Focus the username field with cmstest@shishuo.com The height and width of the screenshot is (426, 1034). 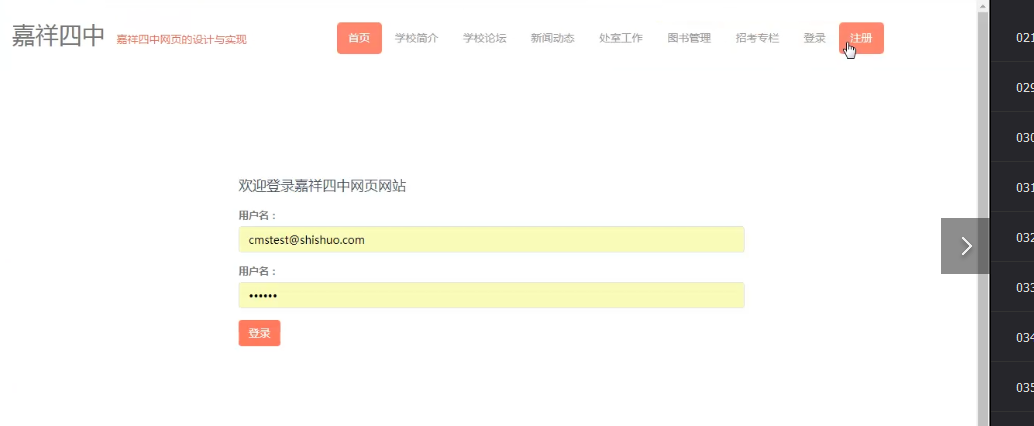click(491, 240)
